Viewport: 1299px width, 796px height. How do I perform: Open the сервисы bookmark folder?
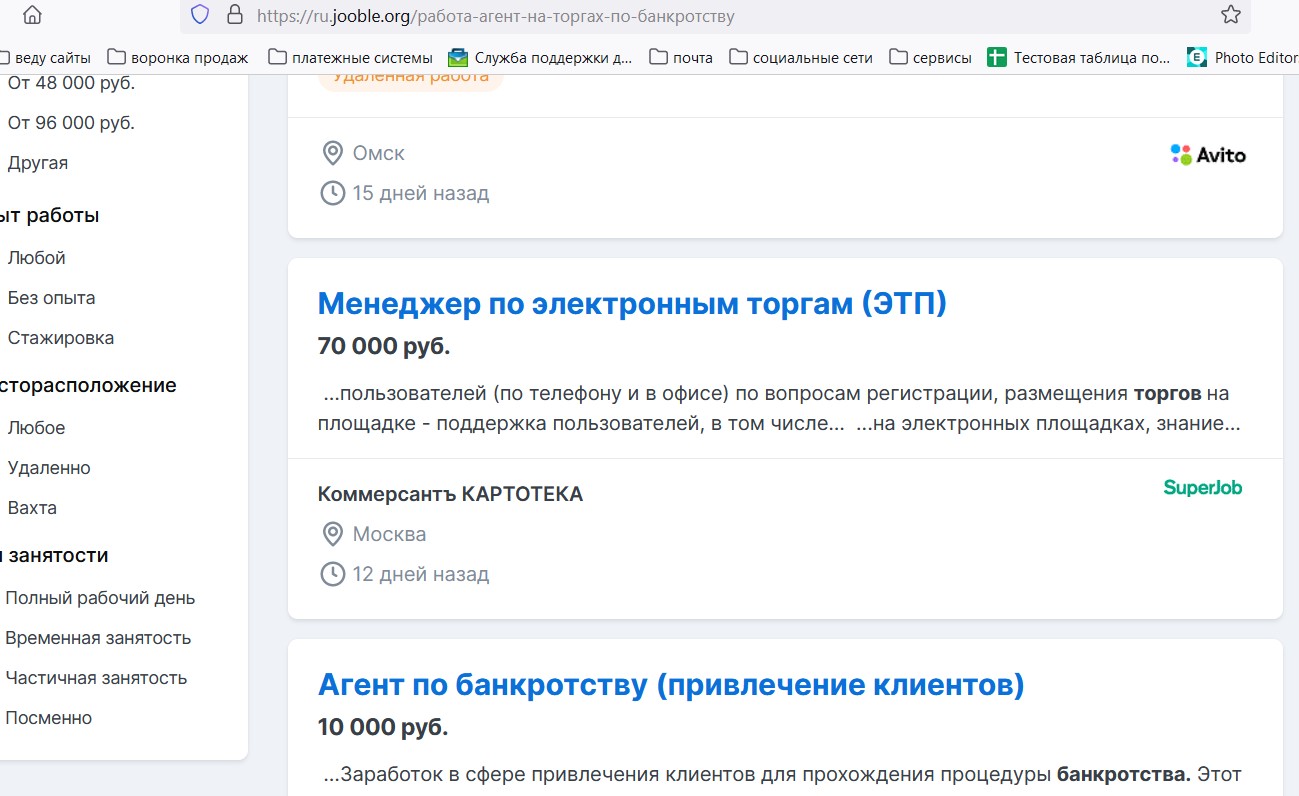tap(930, 58)
